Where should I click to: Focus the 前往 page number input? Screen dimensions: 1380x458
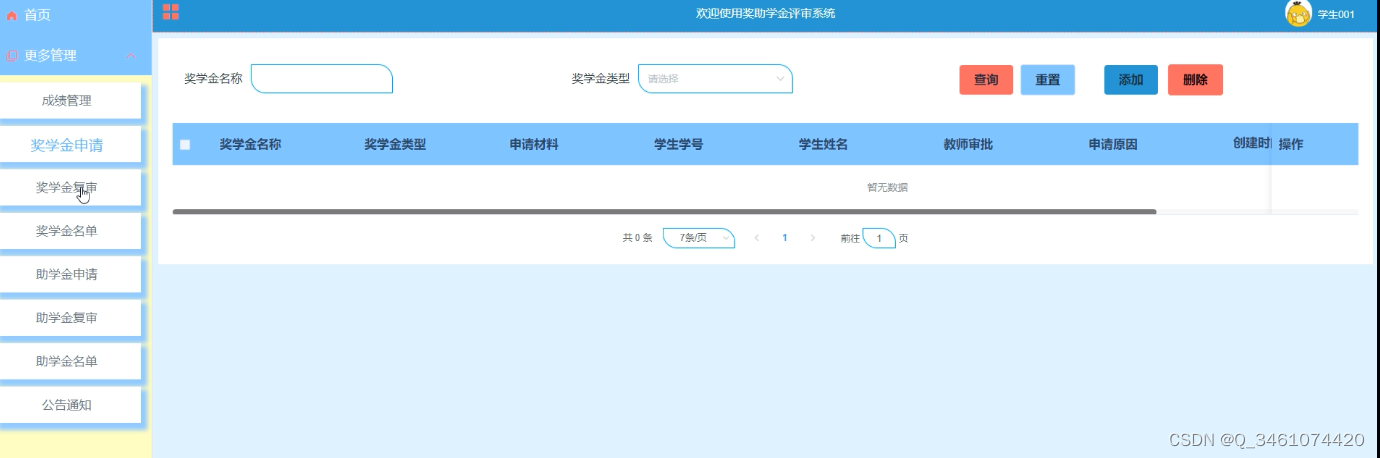879,238
